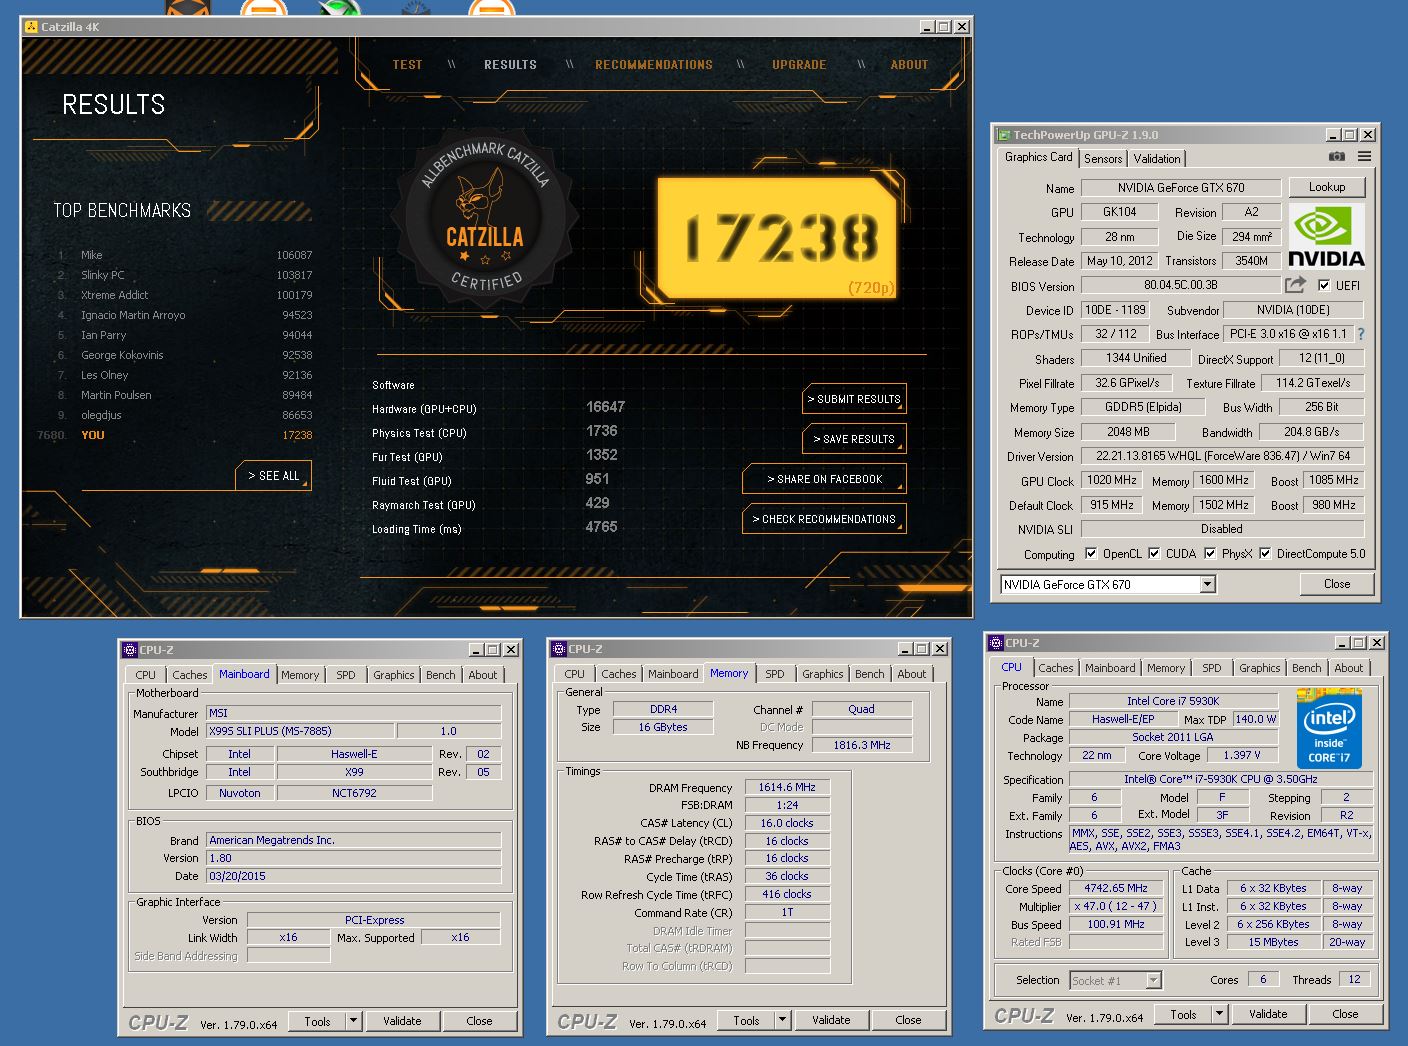Open SPD tab in Memory CPU-Z window

pos(774,674)
